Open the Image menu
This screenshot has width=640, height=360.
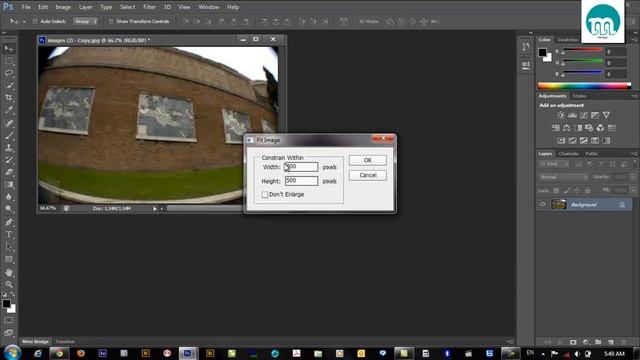(63, 7)
